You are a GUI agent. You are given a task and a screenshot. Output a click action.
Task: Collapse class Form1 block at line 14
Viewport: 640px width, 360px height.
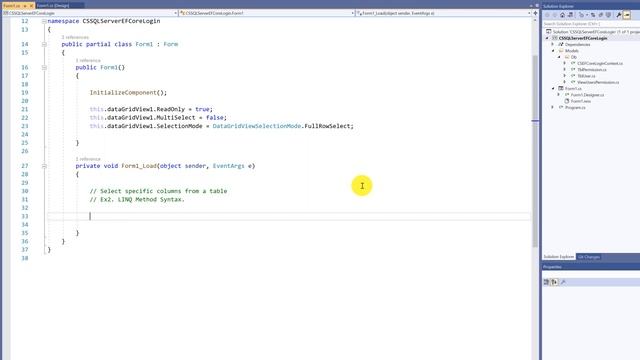(x=44, y=44)
